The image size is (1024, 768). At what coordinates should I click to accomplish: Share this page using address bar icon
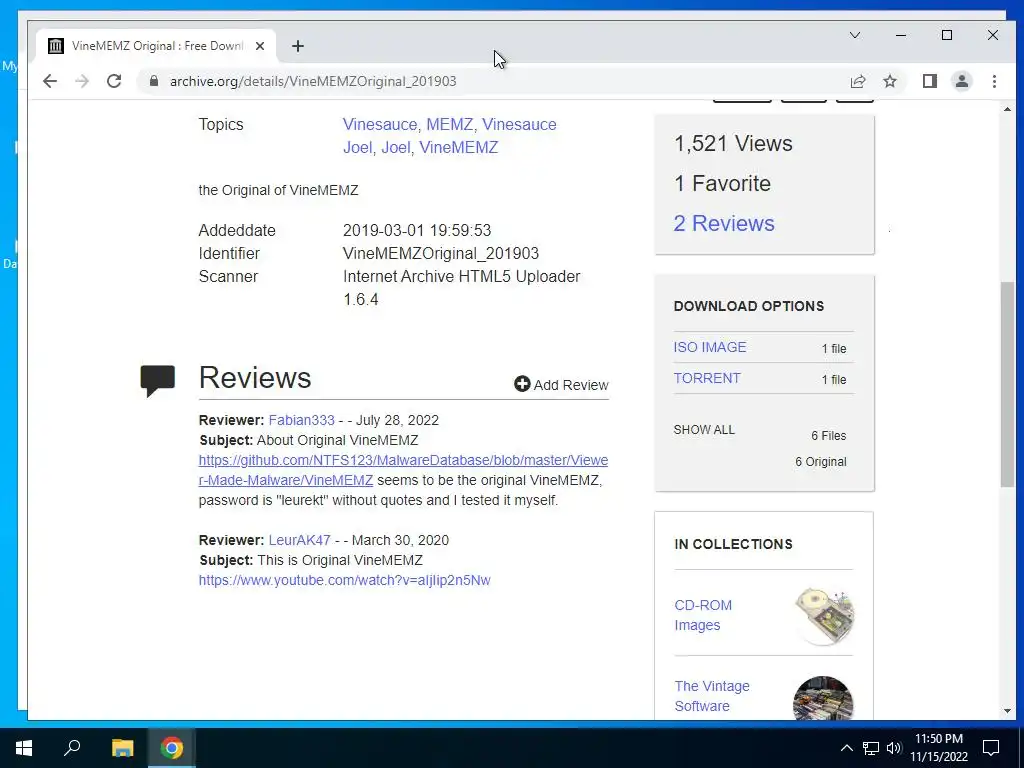tap(857, 81)
